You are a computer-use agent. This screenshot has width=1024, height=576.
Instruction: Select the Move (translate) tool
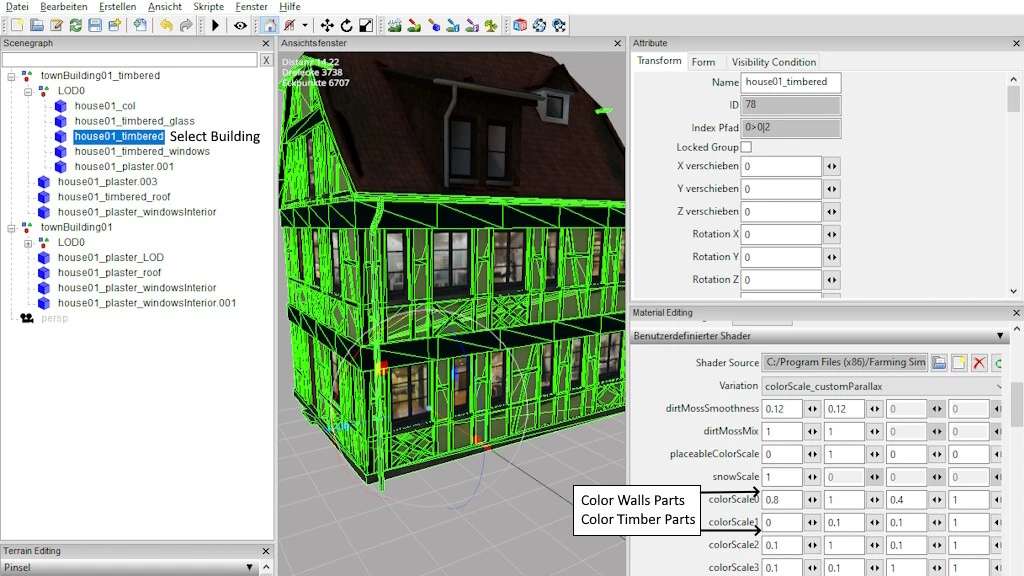pyautogui.click(x=327, y=25)
